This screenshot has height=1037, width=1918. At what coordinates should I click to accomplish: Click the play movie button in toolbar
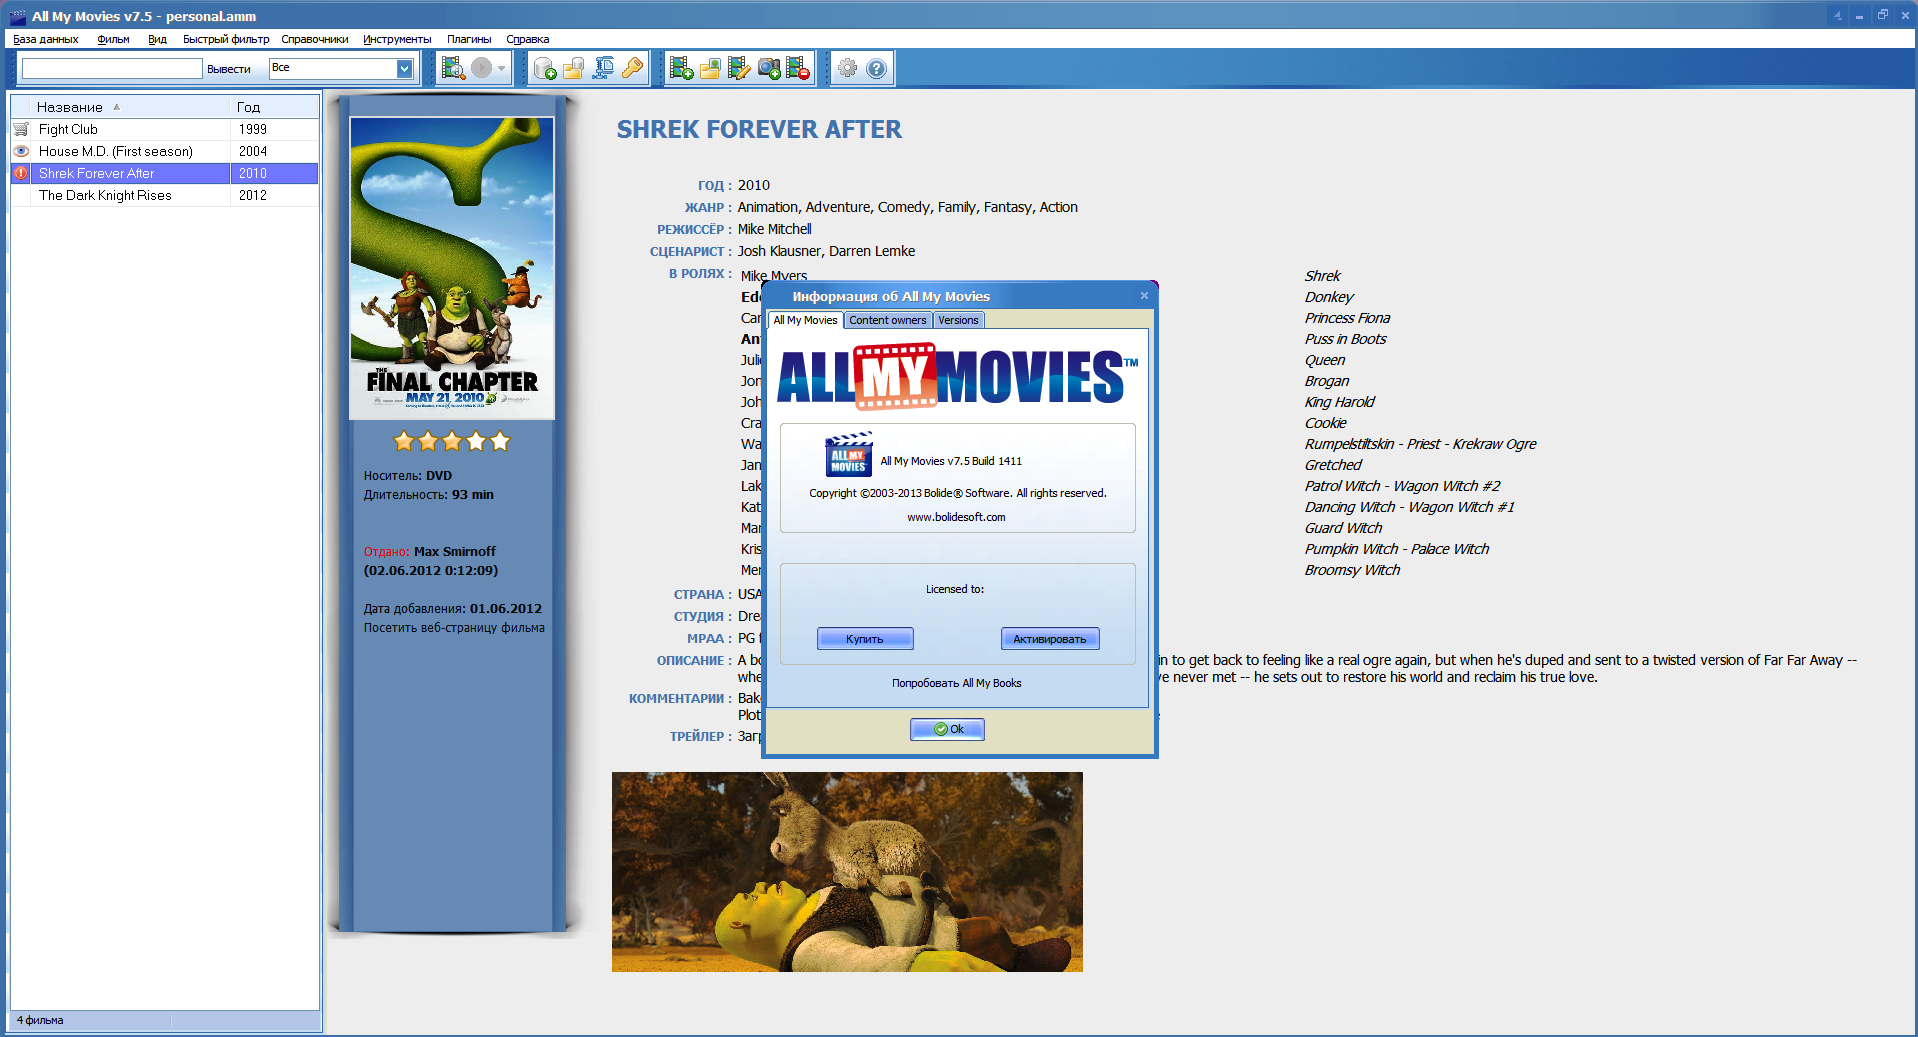[x=482, y=68]
